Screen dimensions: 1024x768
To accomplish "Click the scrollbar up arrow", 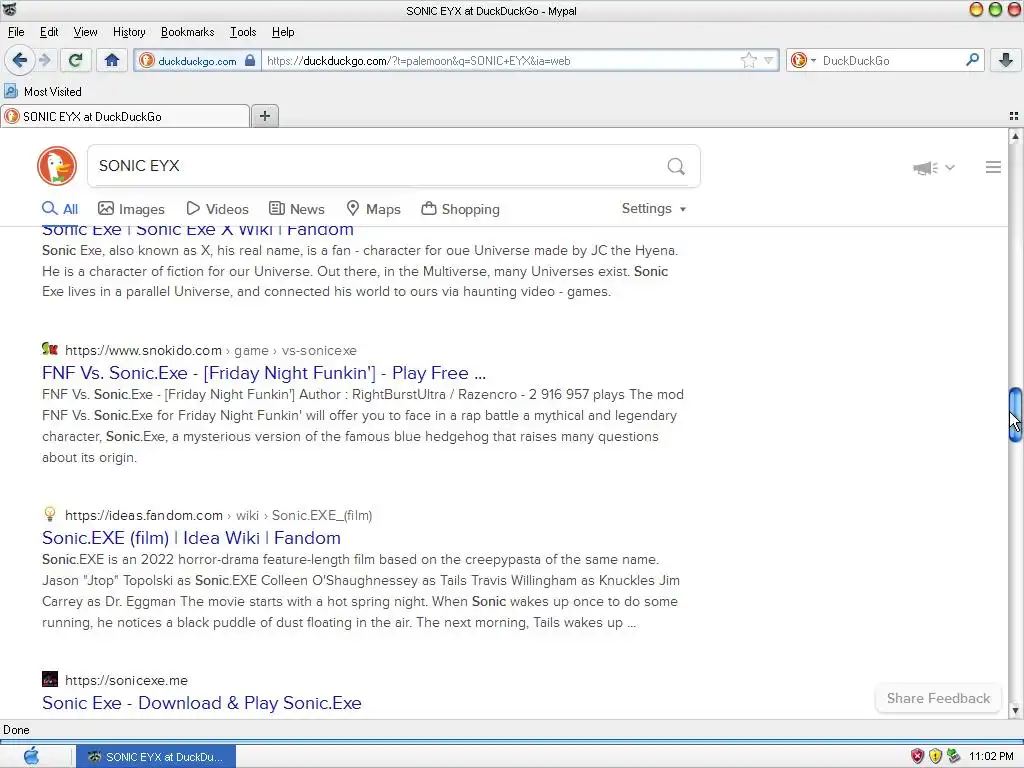I will point(1015,136).
